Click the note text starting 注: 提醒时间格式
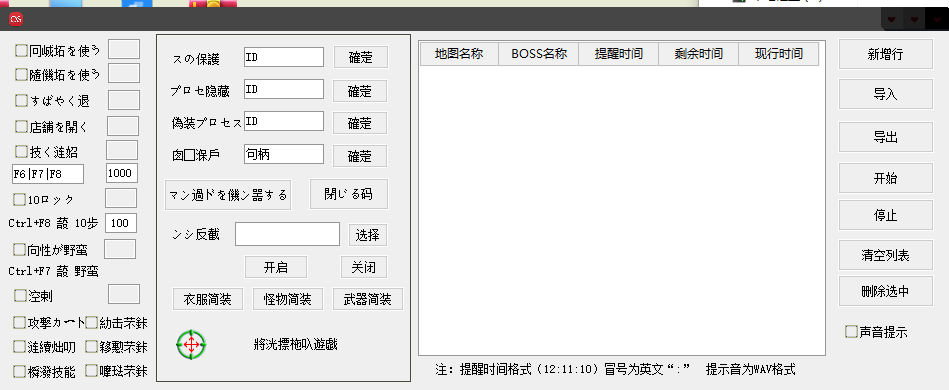Screen dimensions: 949x390 [615, 369]
